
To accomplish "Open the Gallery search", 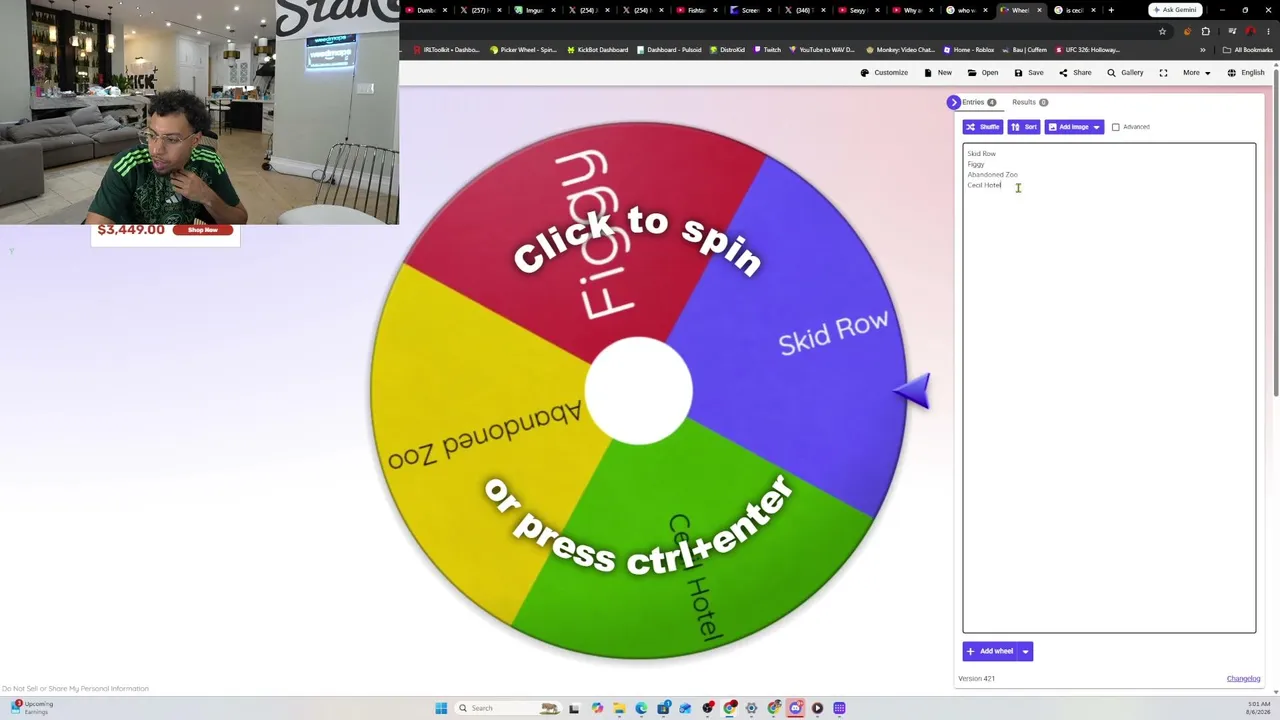I will pyautogui.click(x=1125, y=73).
